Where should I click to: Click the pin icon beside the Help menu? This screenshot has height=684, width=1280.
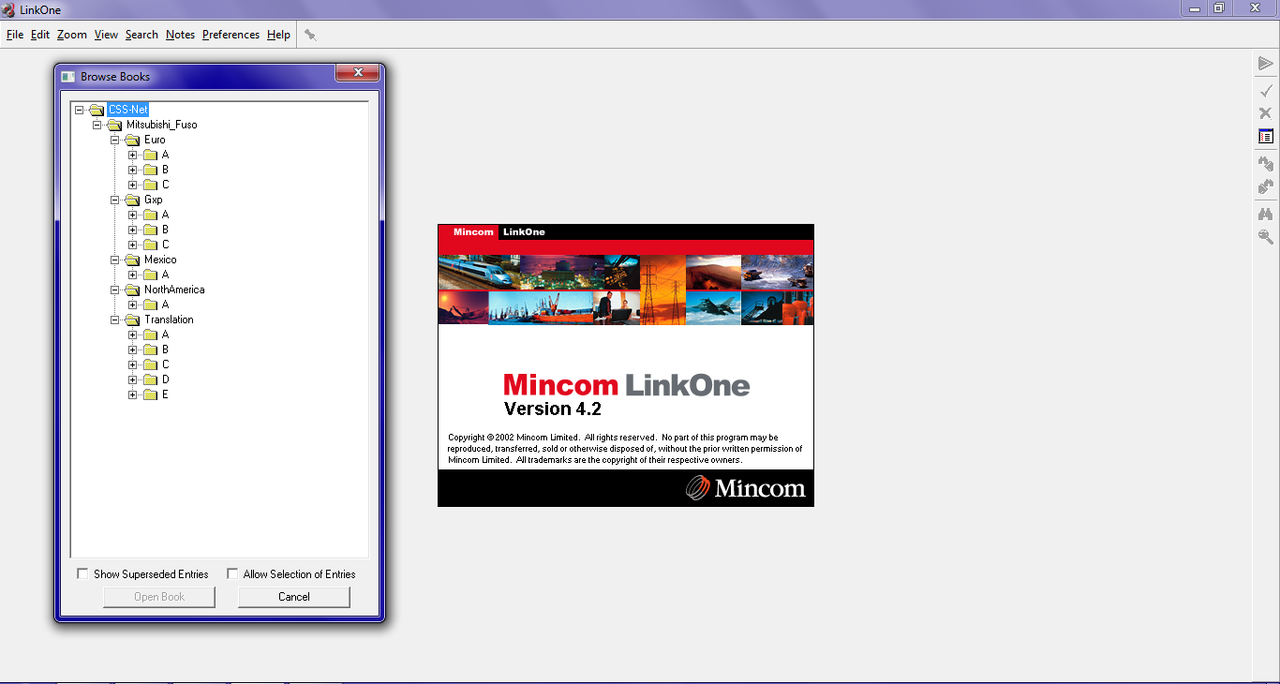click(x=310, y=34)
